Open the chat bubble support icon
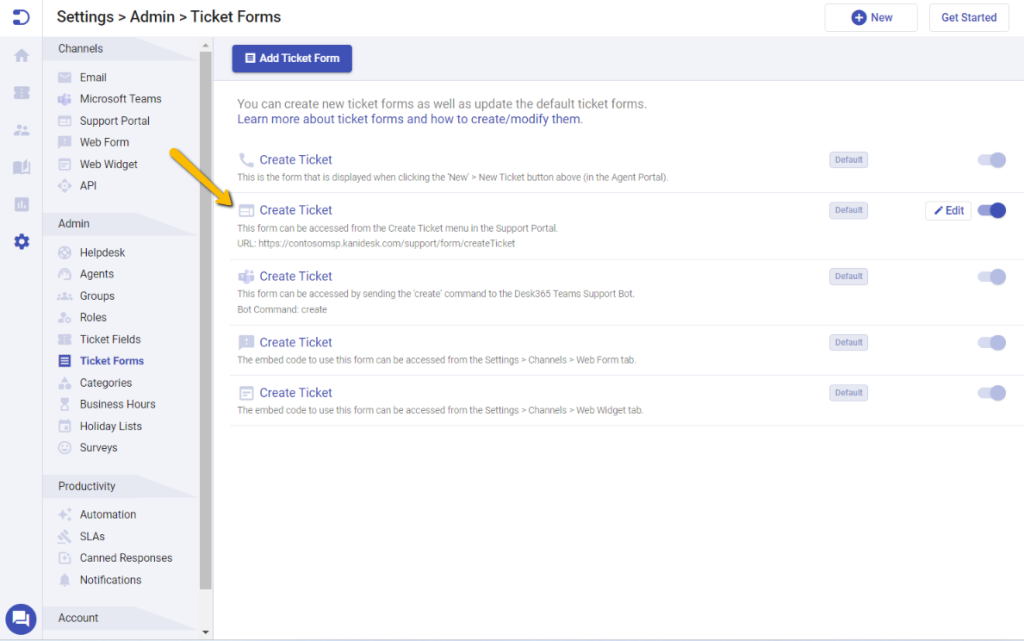The image size is (1024, 641). tap(21, 619)
